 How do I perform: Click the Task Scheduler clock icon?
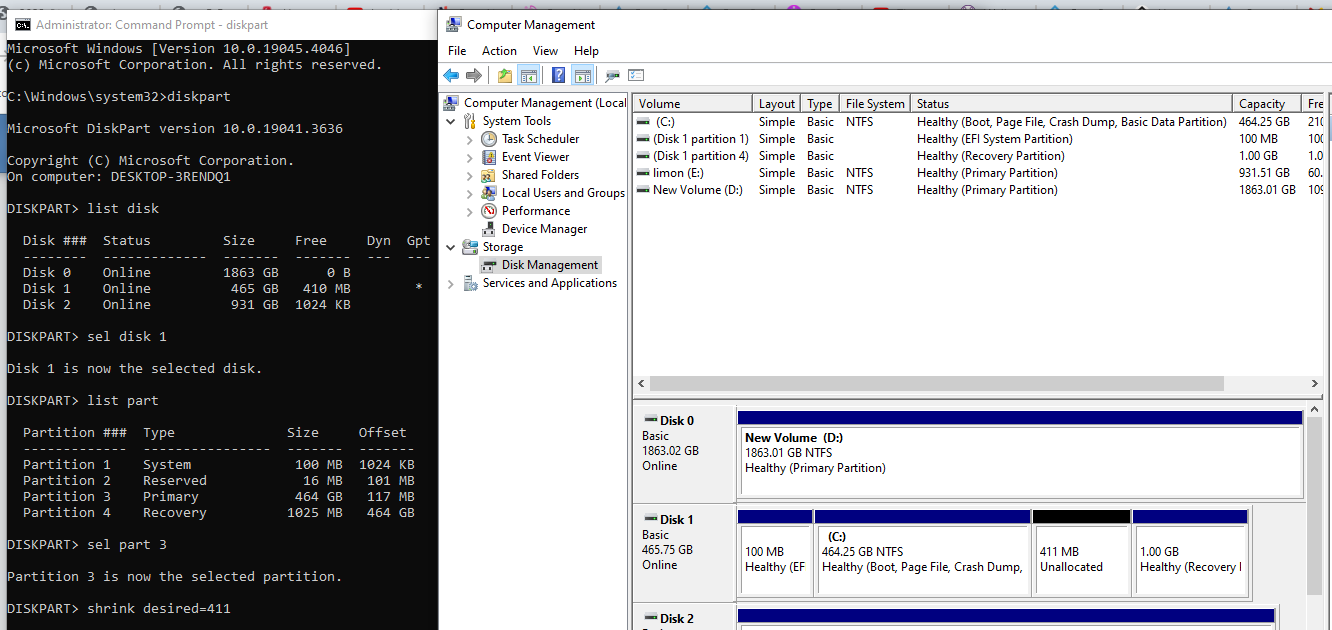pyautogui.click(x=489, y=139)
